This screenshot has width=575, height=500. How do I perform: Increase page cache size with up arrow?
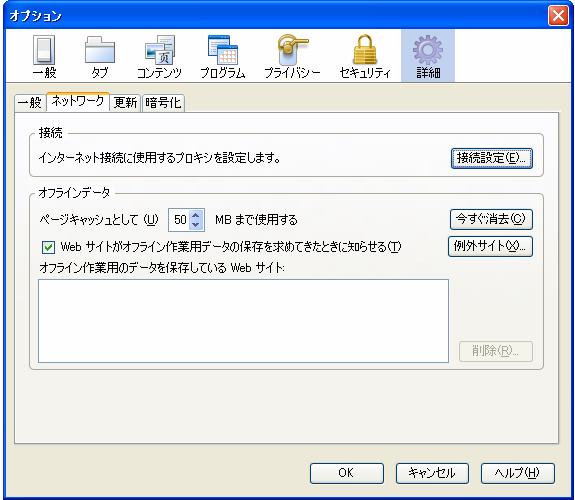[196, 216]
